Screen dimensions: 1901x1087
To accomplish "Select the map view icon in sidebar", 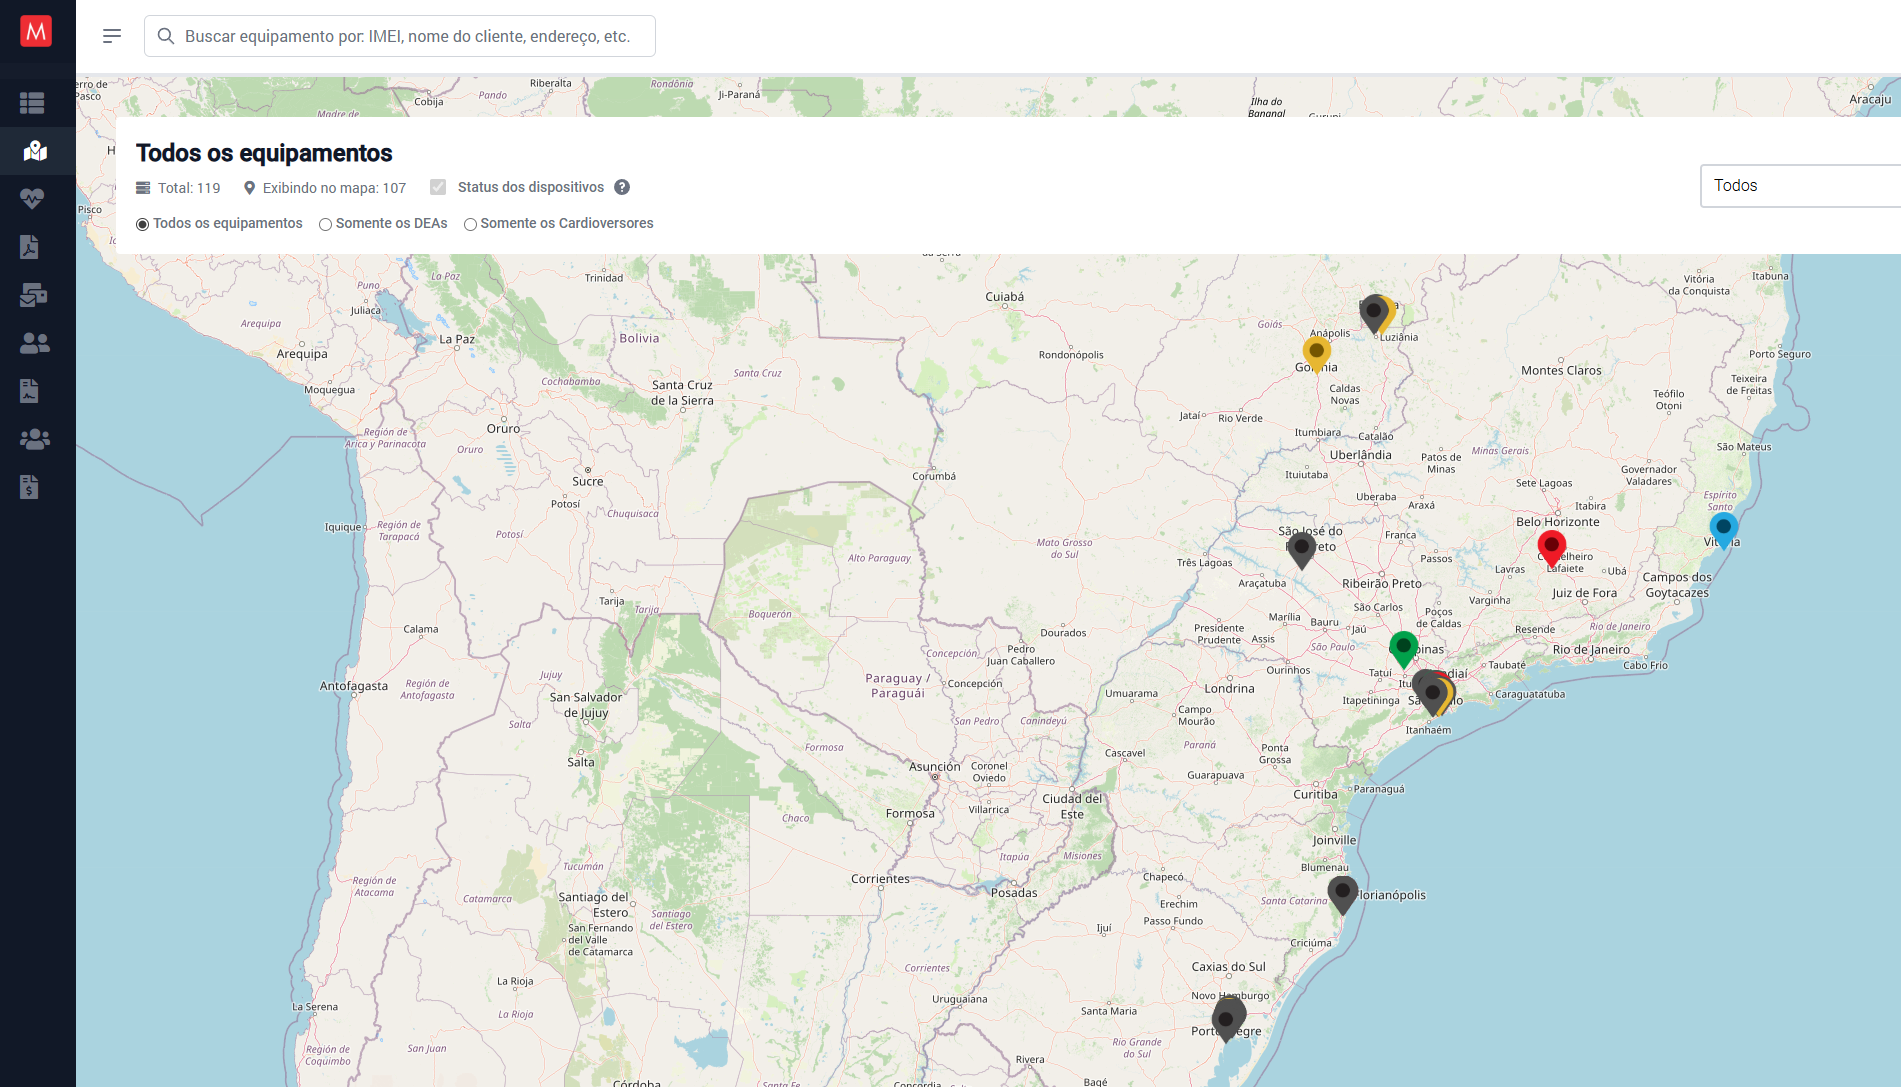I will pos(33,151).
